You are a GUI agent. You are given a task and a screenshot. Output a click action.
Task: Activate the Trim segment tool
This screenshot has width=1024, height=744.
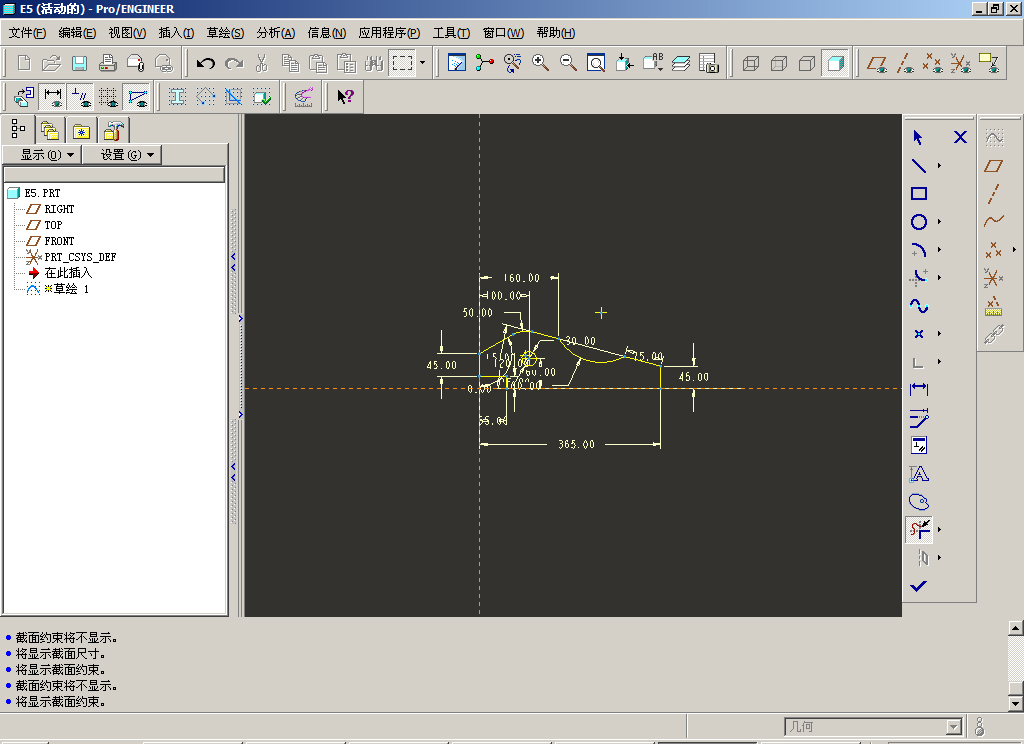tap(918, 530)
